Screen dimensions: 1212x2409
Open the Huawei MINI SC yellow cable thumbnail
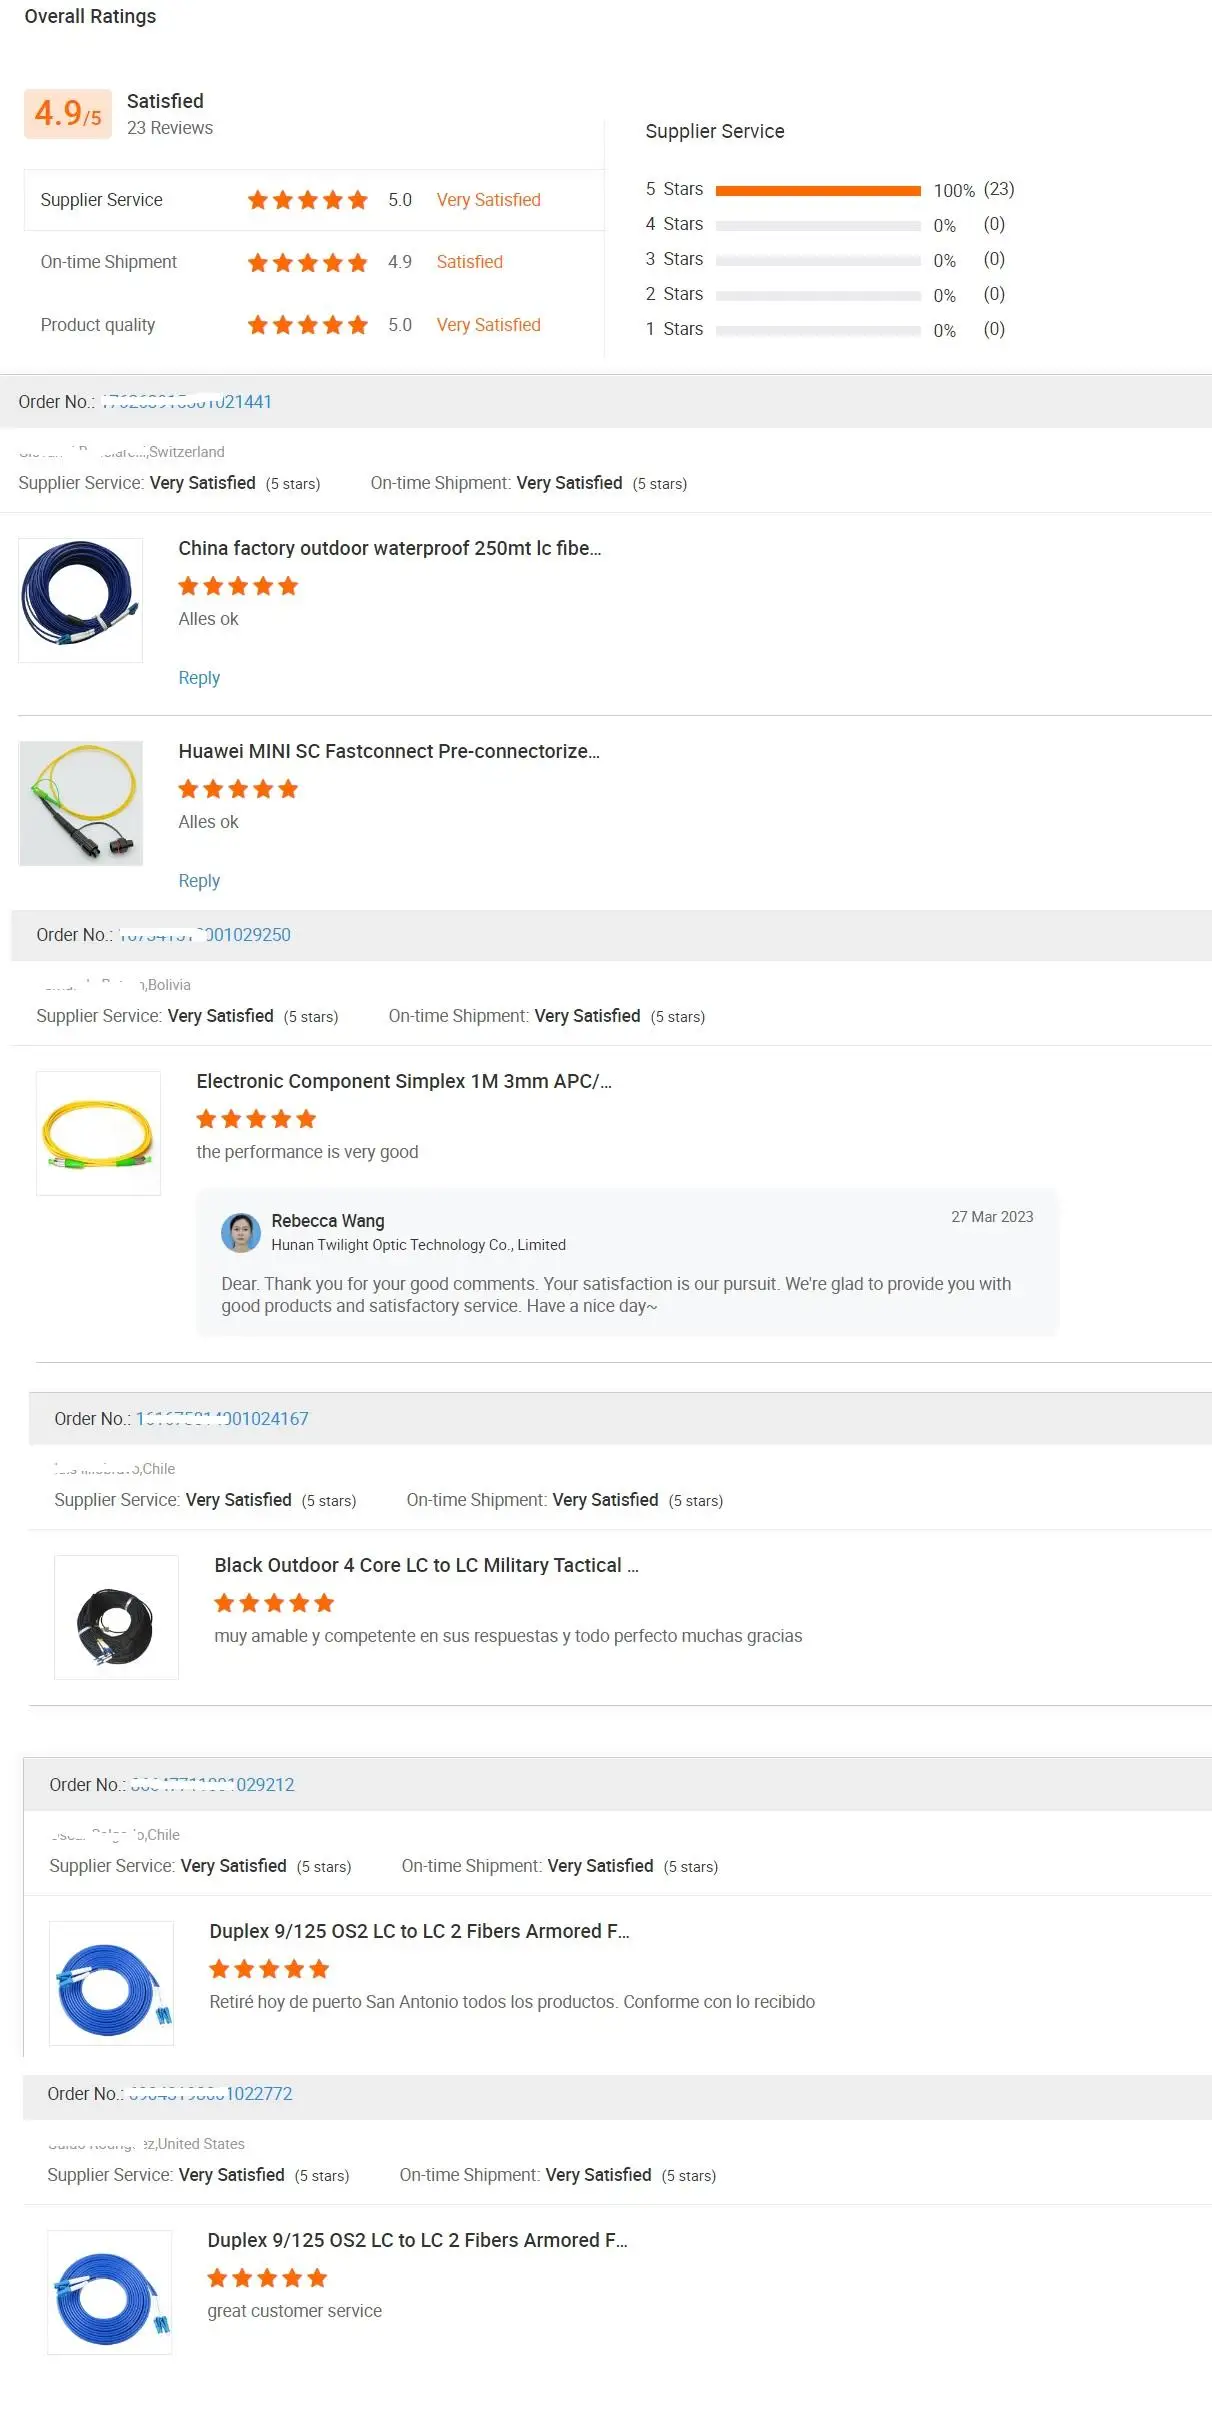pyautogui.click(x=80, y=803)
